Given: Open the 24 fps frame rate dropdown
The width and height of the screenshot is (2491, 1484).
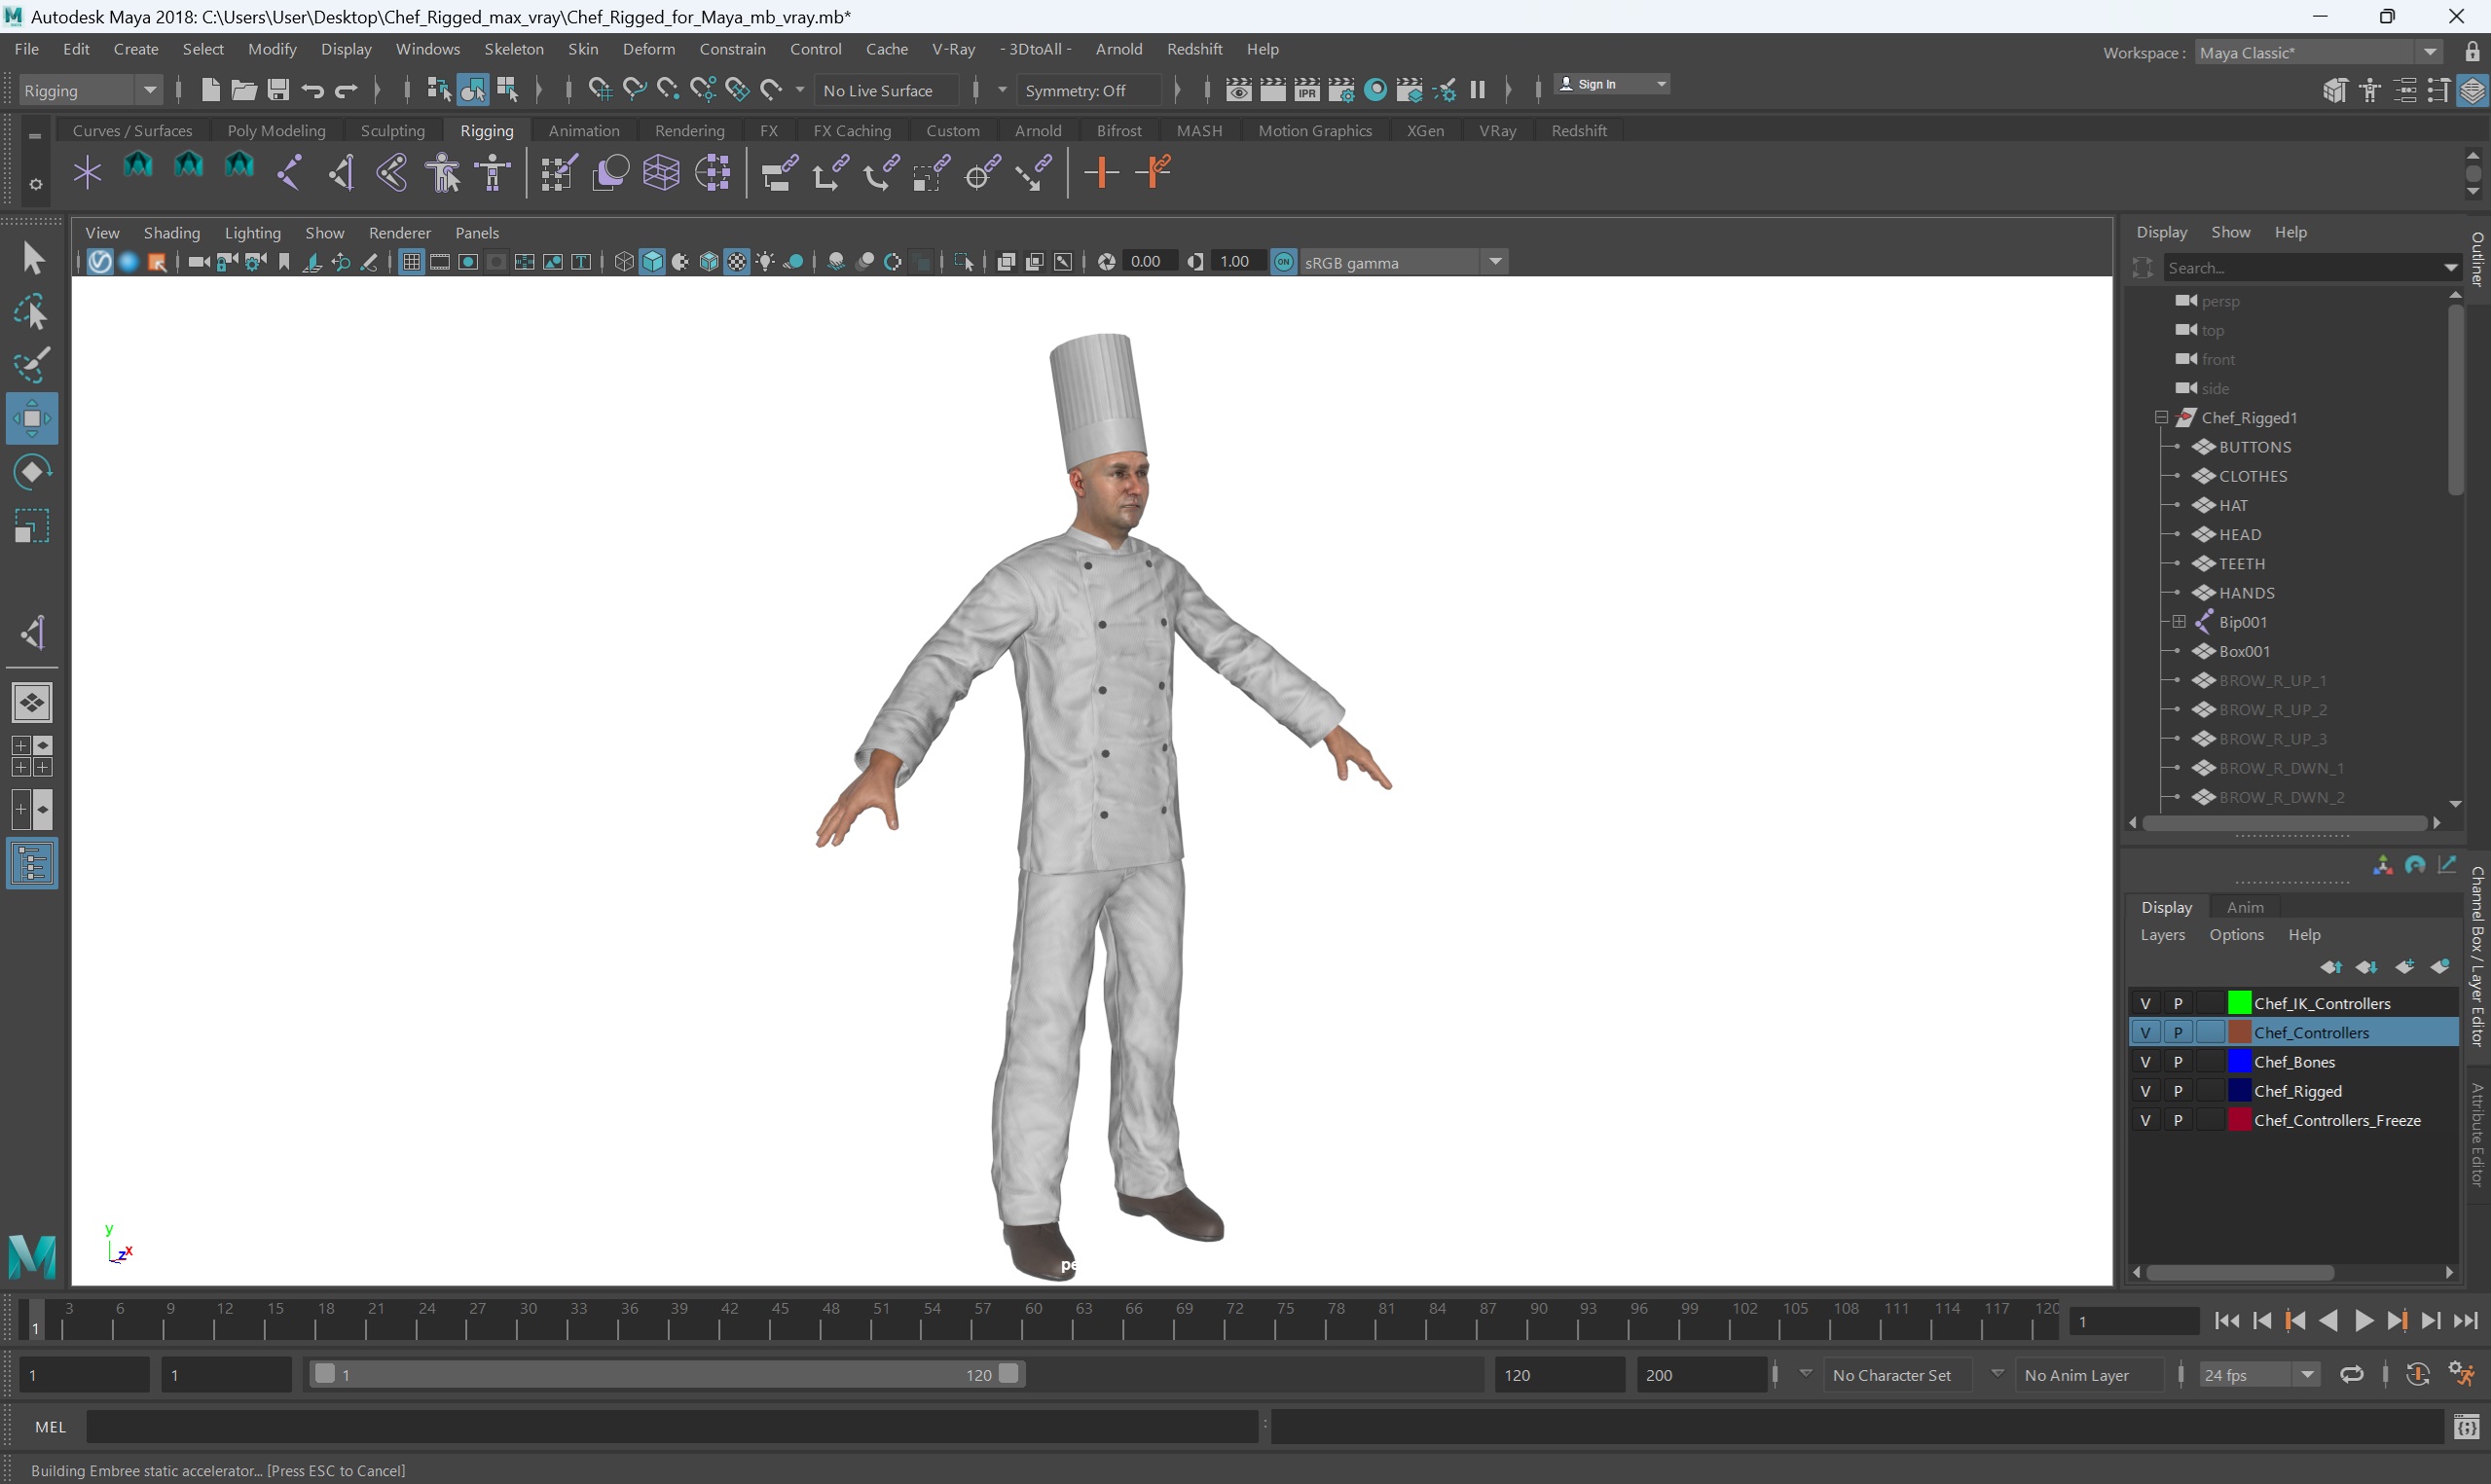Looking at the screenshot, I should click(2258, 1375).
